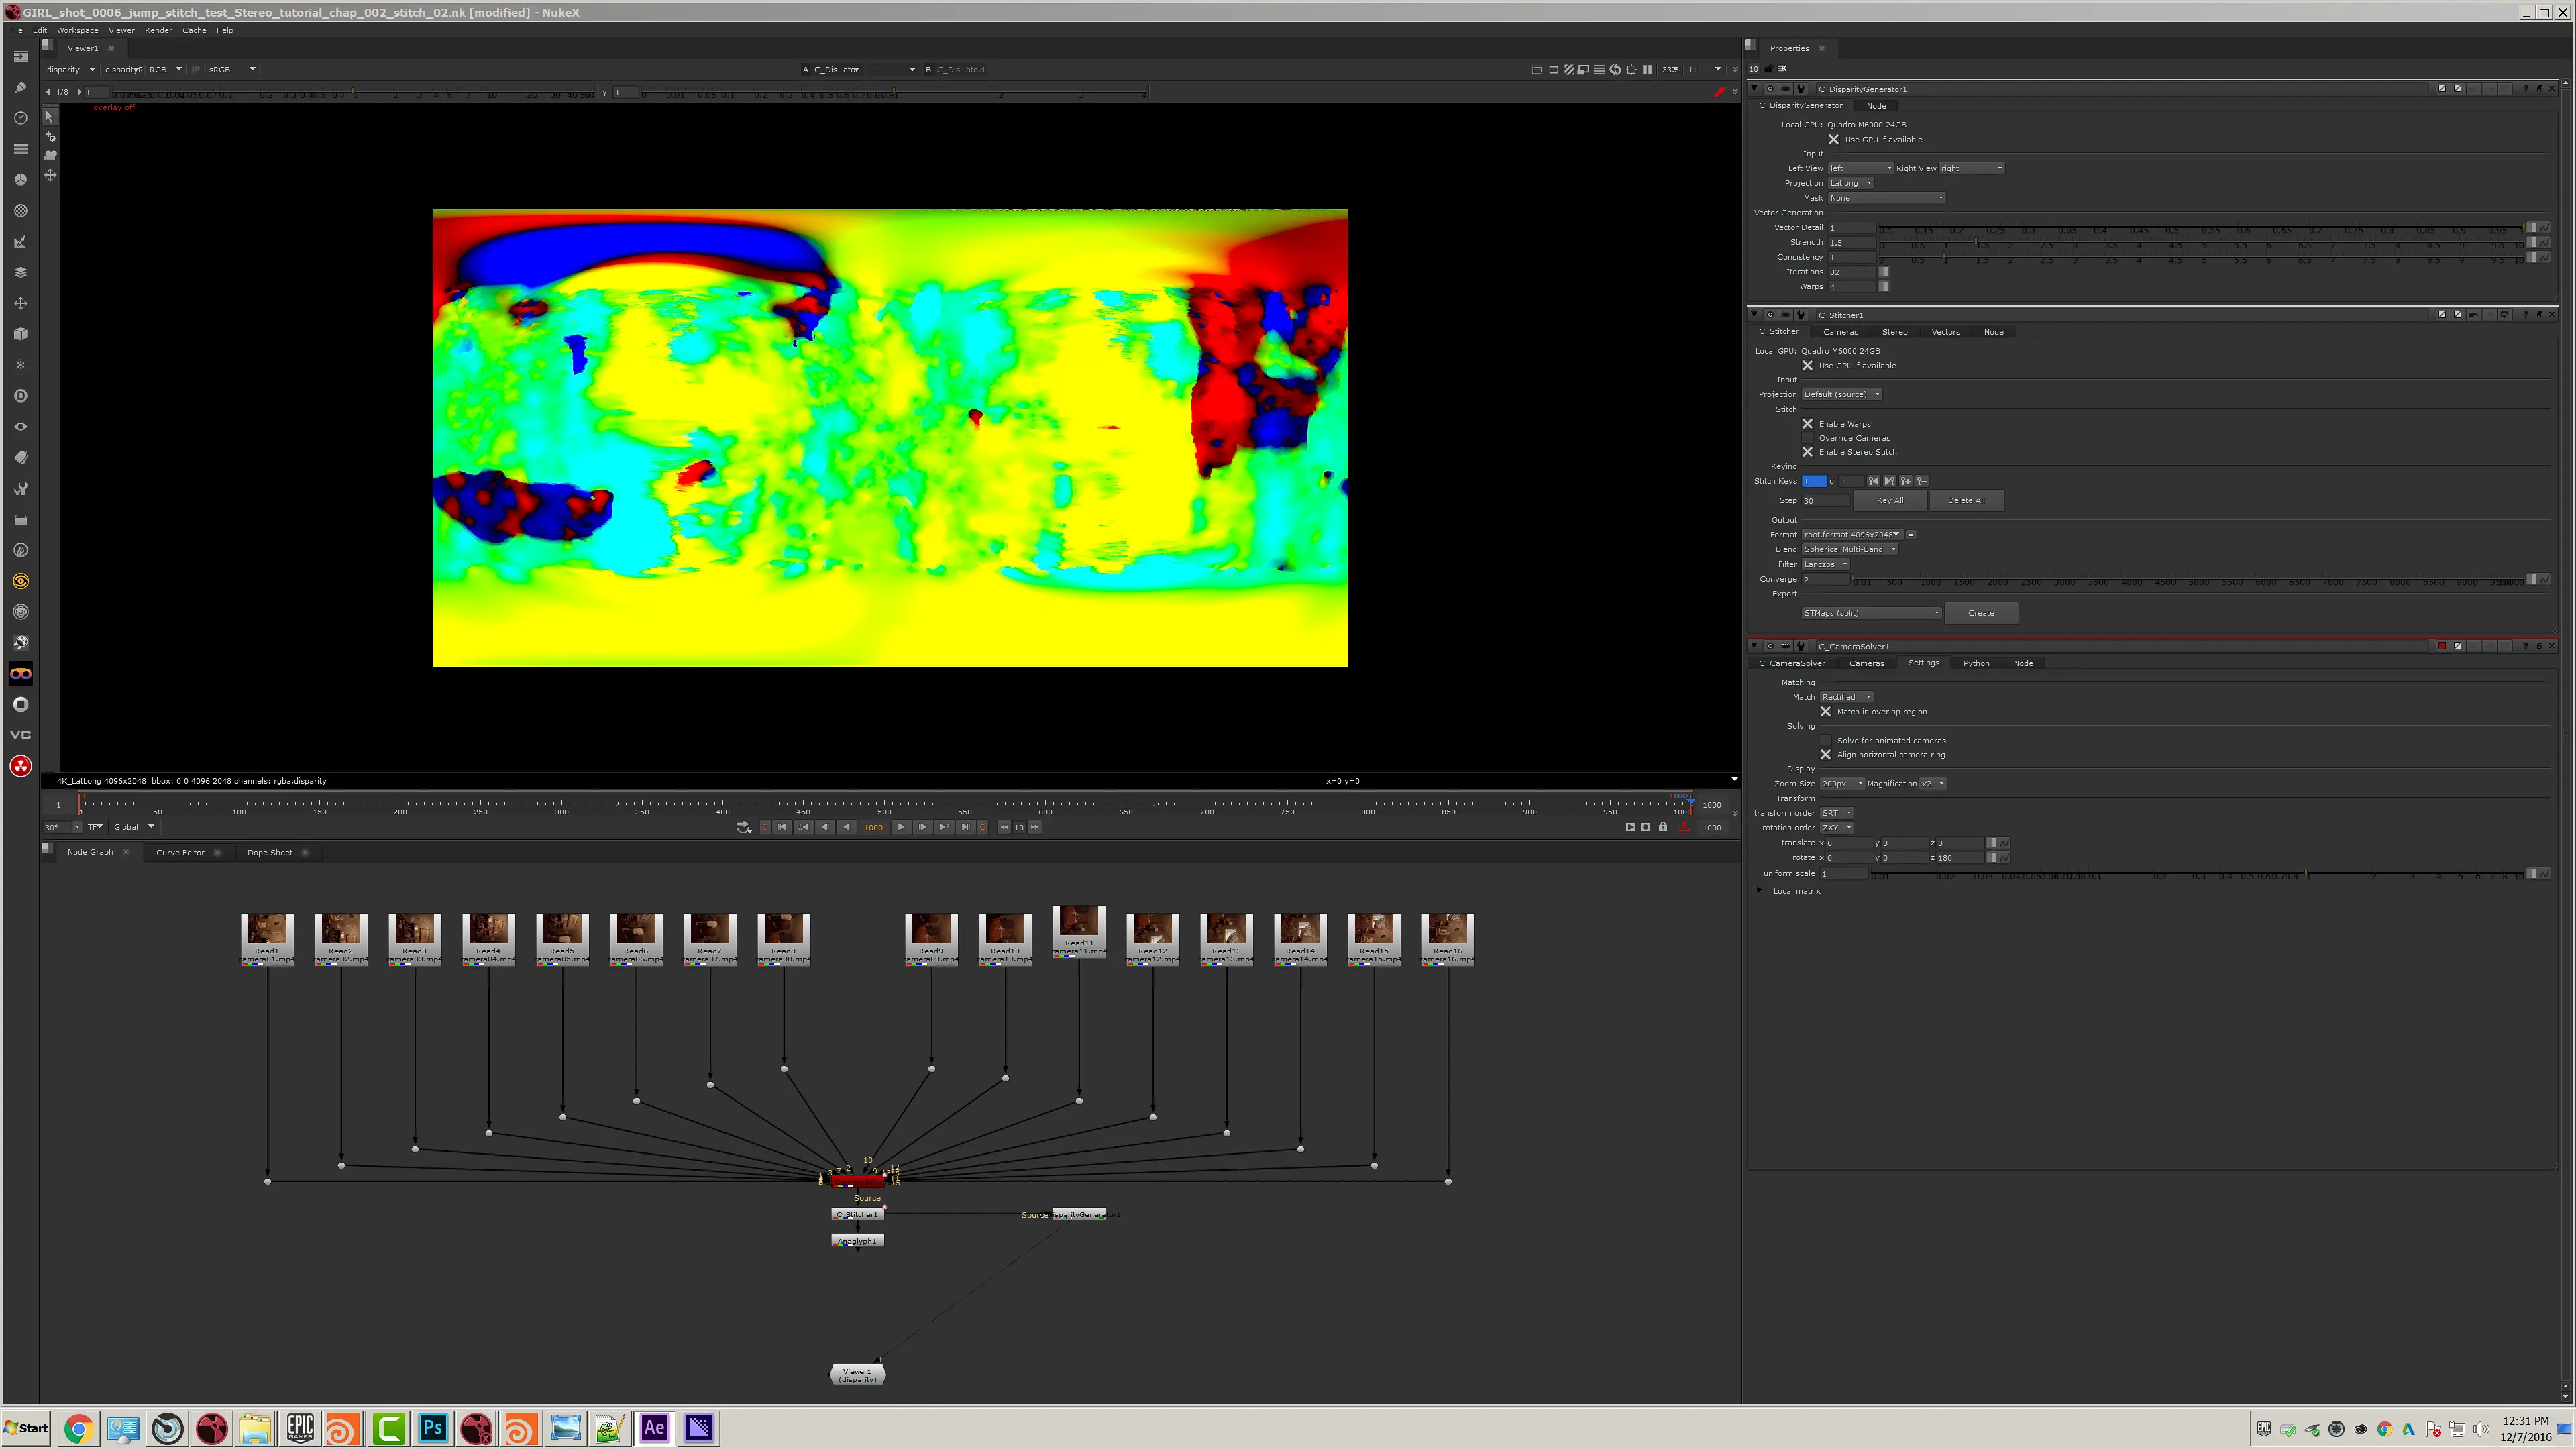2576x1449 pixels.
Task: Toggle the timeline lock icon
Action: point(1663,827)
